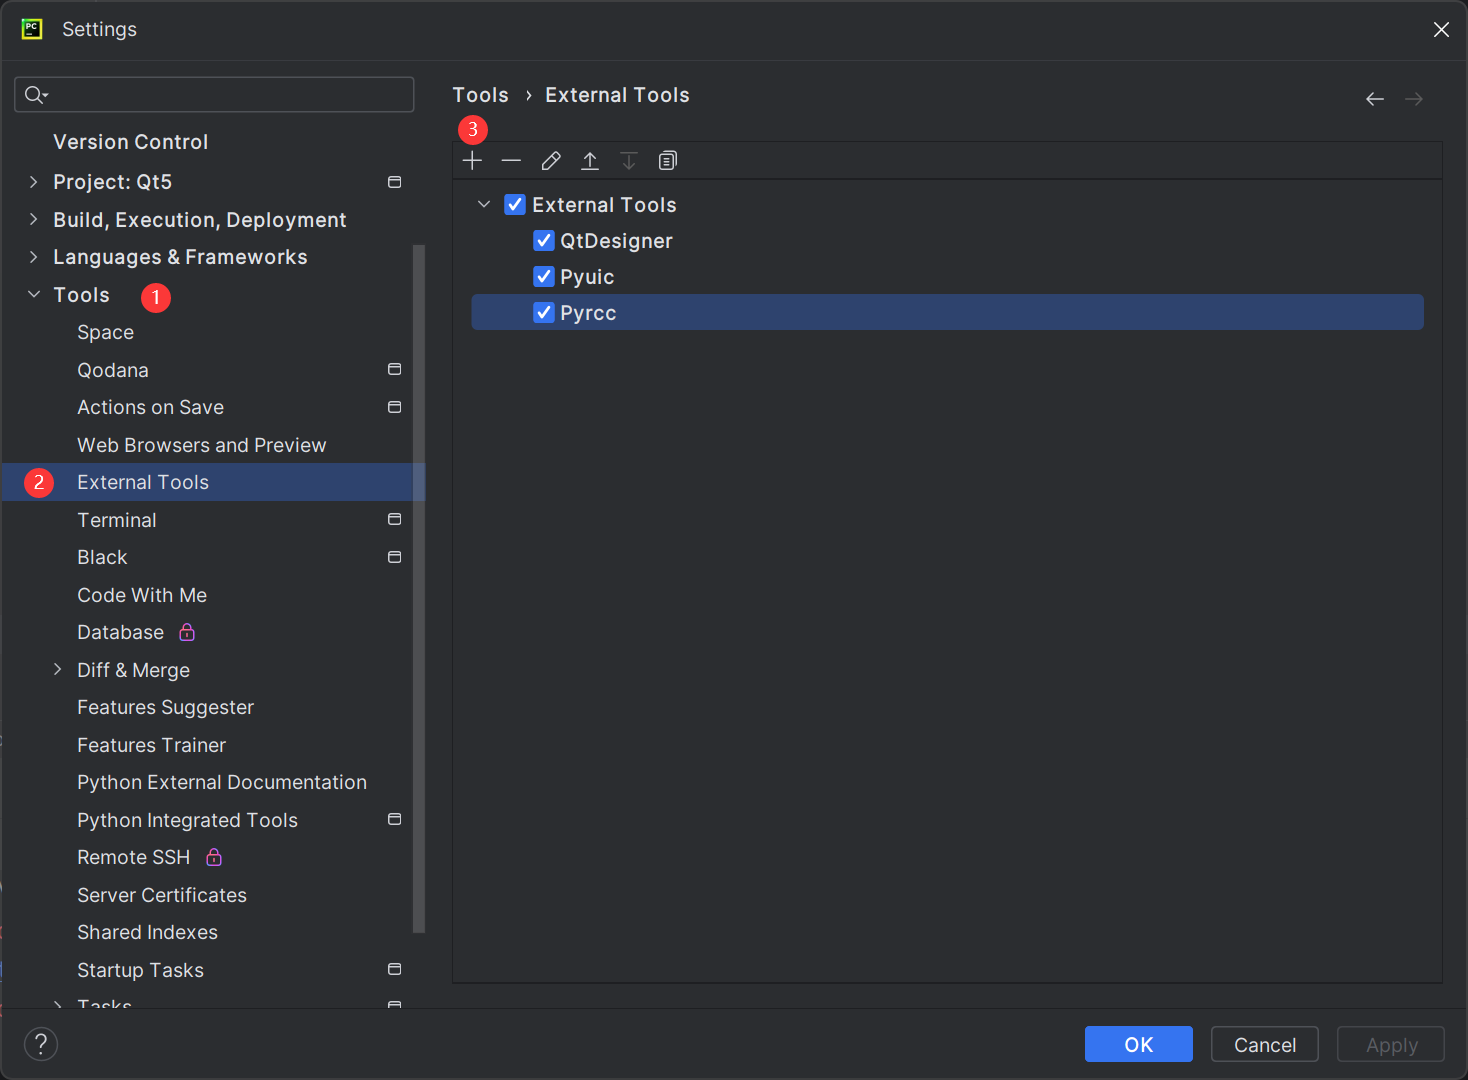Open Features Trainer settings

click(x=151, y=745)
